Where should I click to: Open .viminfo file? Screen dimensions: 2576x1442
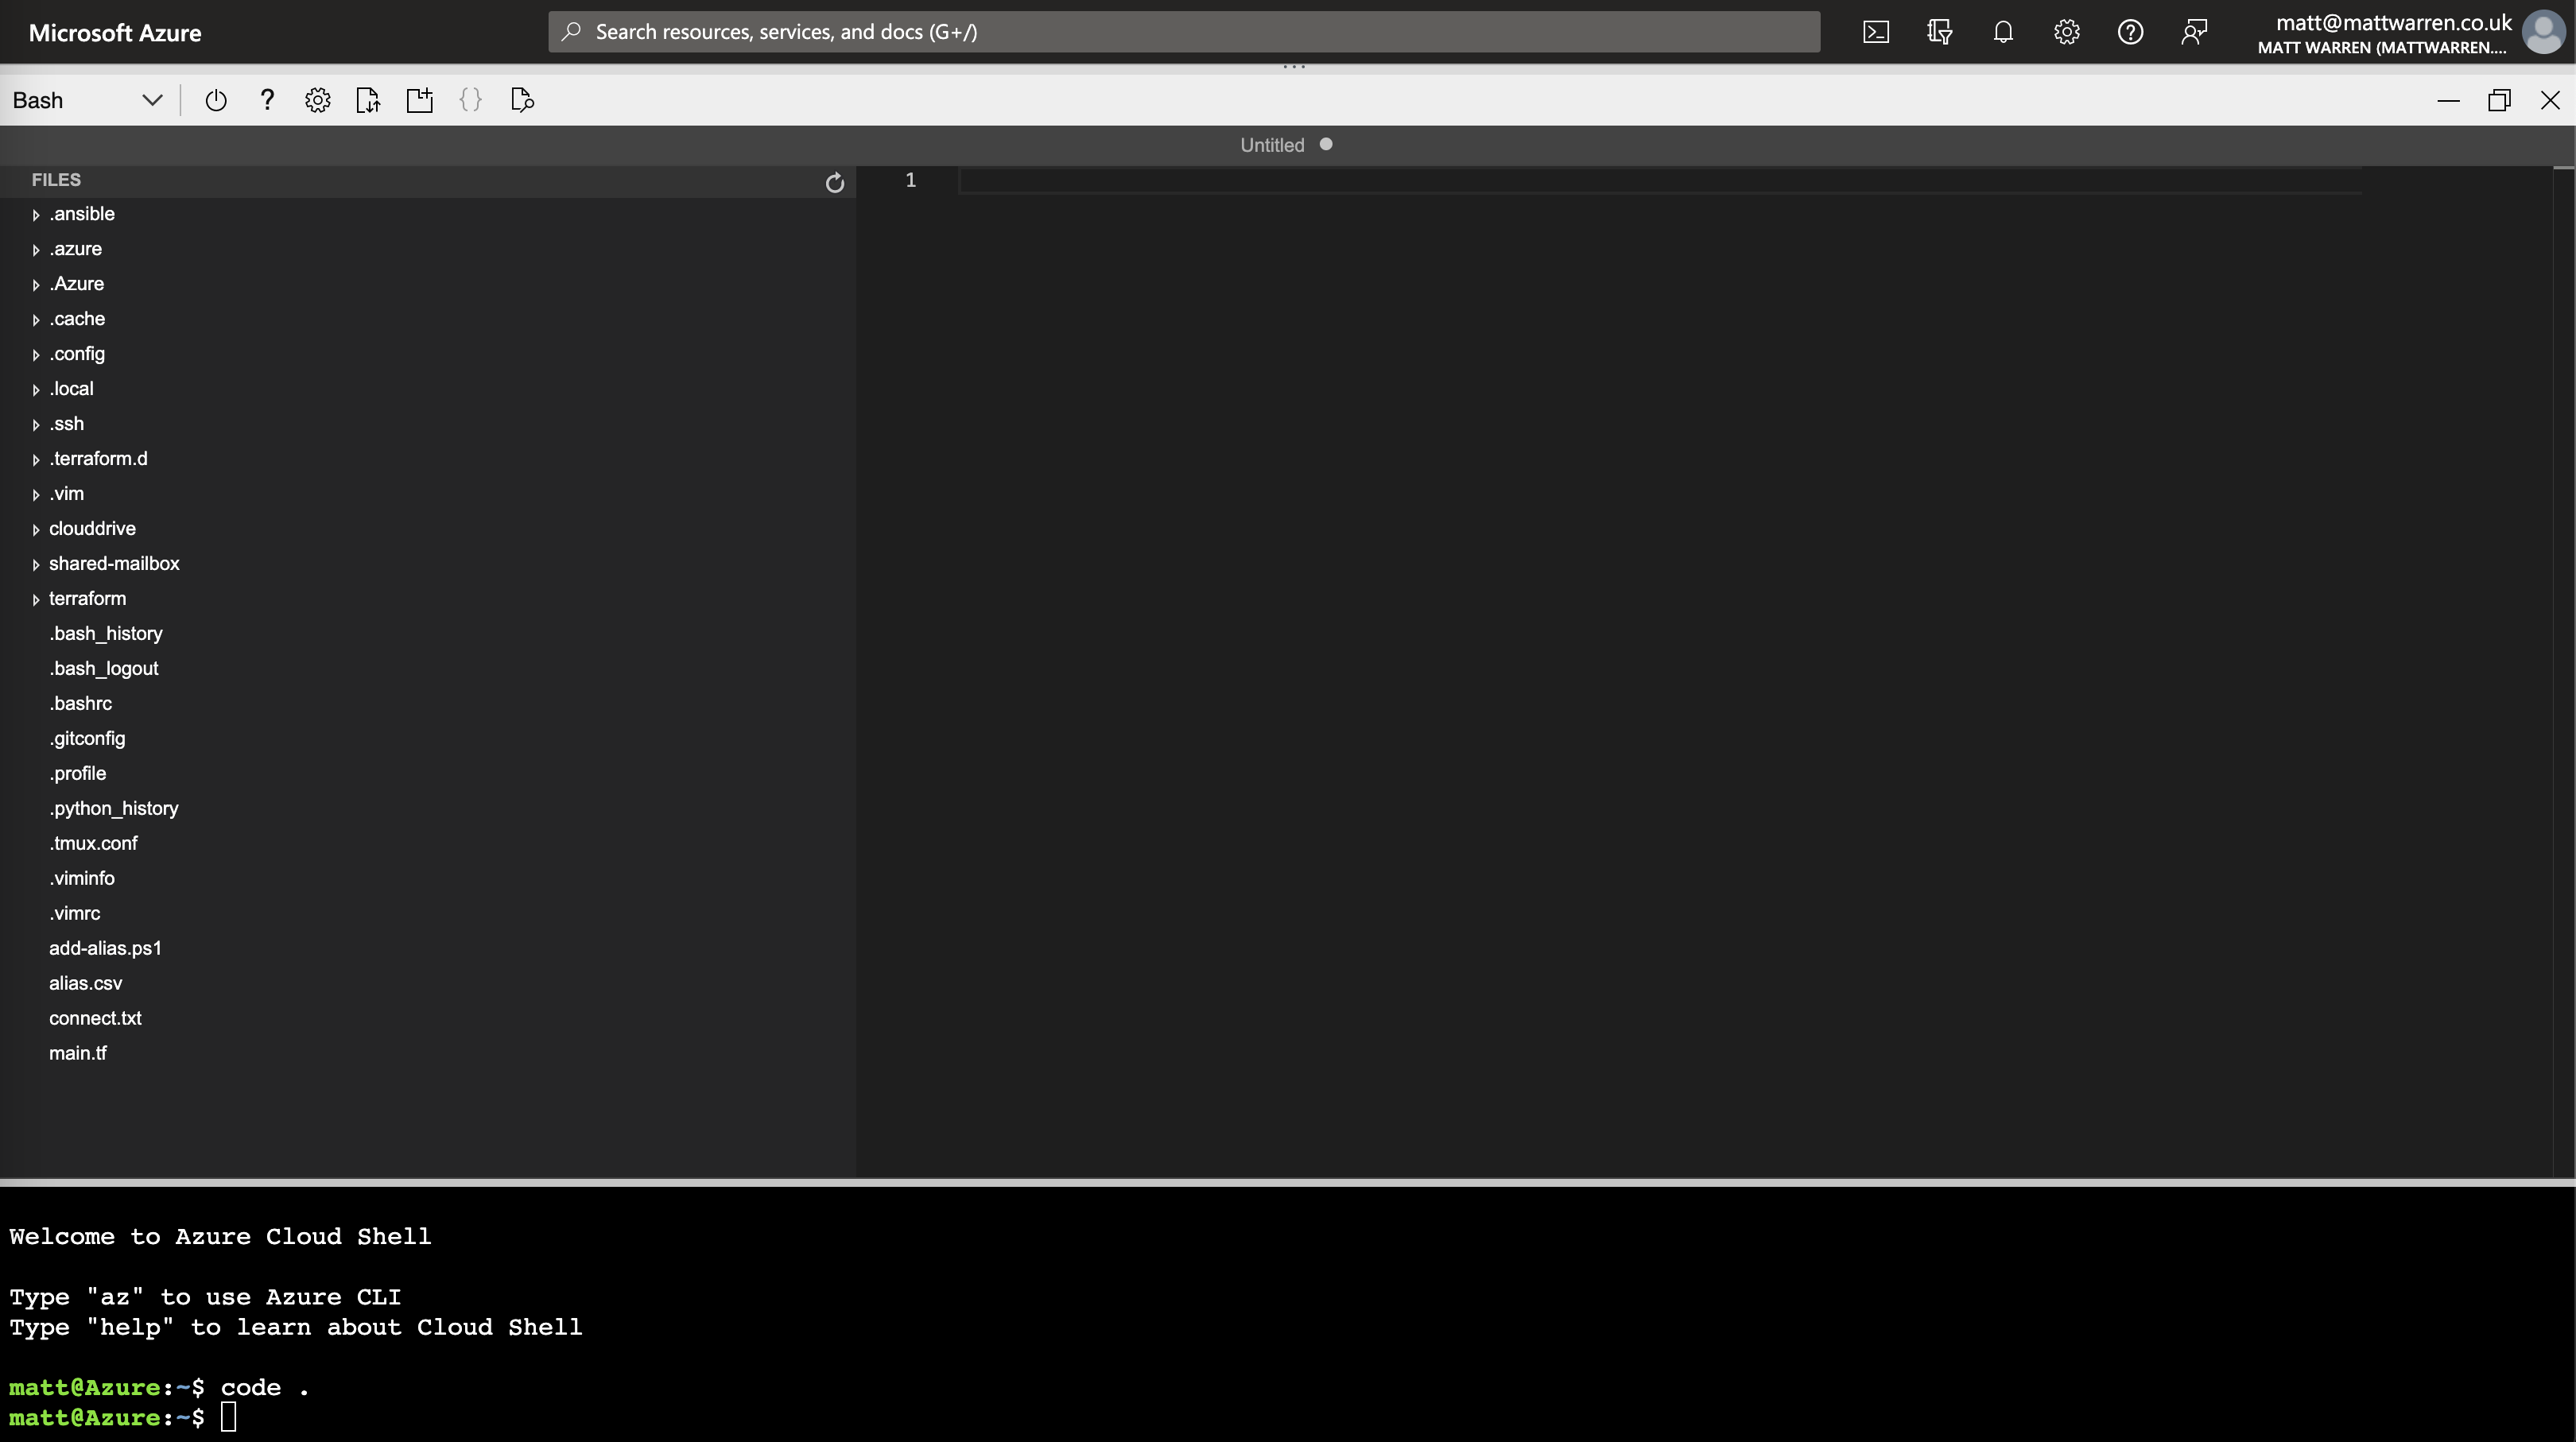coord(82,879)
